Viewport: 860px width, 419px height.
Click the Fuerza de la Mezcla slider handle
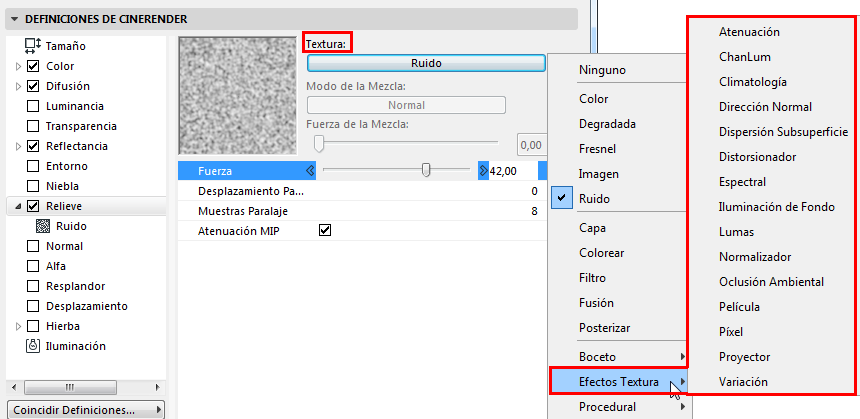click(x=319, y=143)
